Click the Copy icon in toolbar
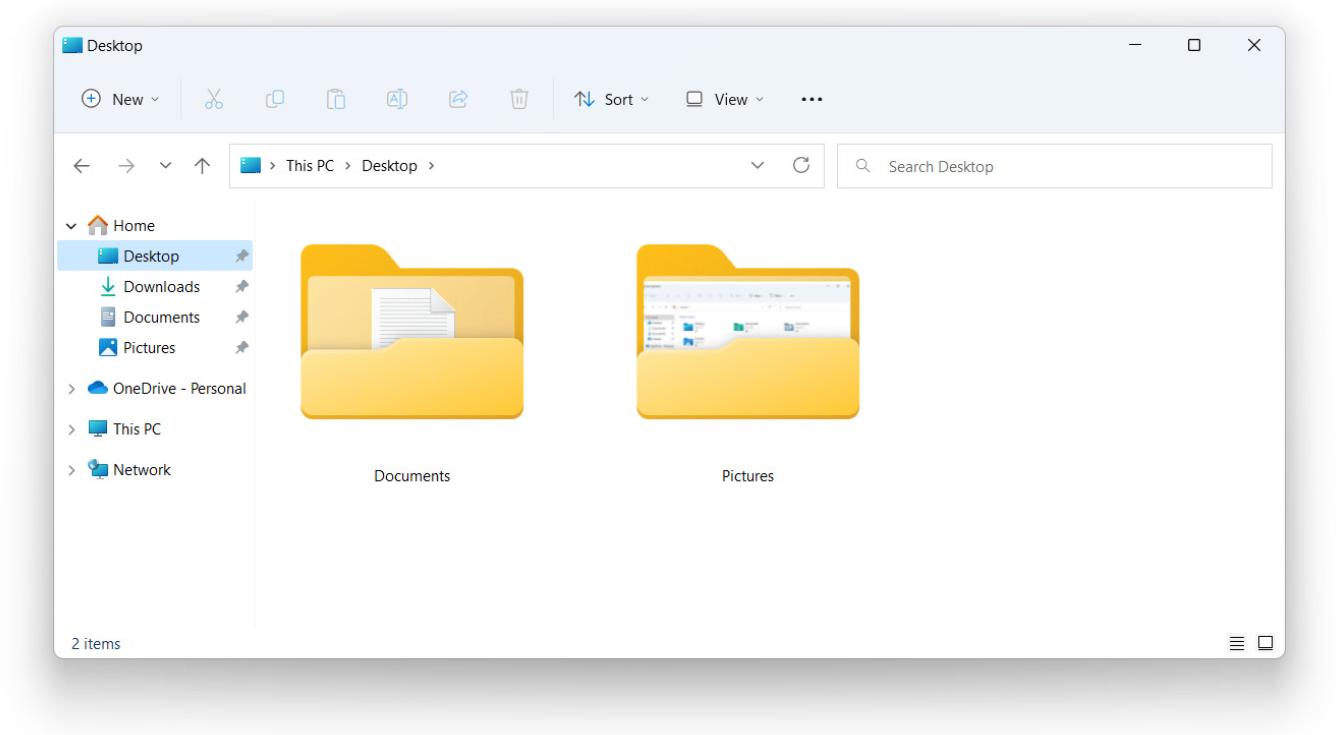Screen dimensions: 1339x735 (x=274, y=99)
